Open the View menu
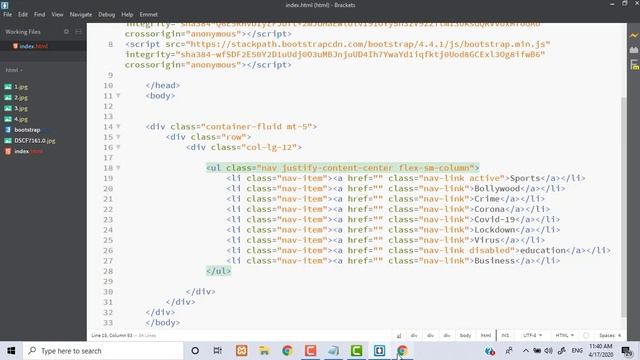This screenshot has width=640, height=360. coord(57,14)
